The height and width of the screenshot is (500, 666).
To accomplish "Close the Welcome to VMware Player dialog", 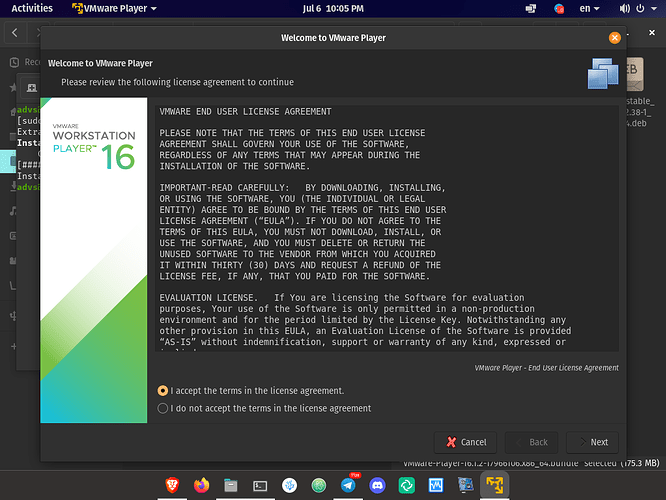I will point(614,38).
